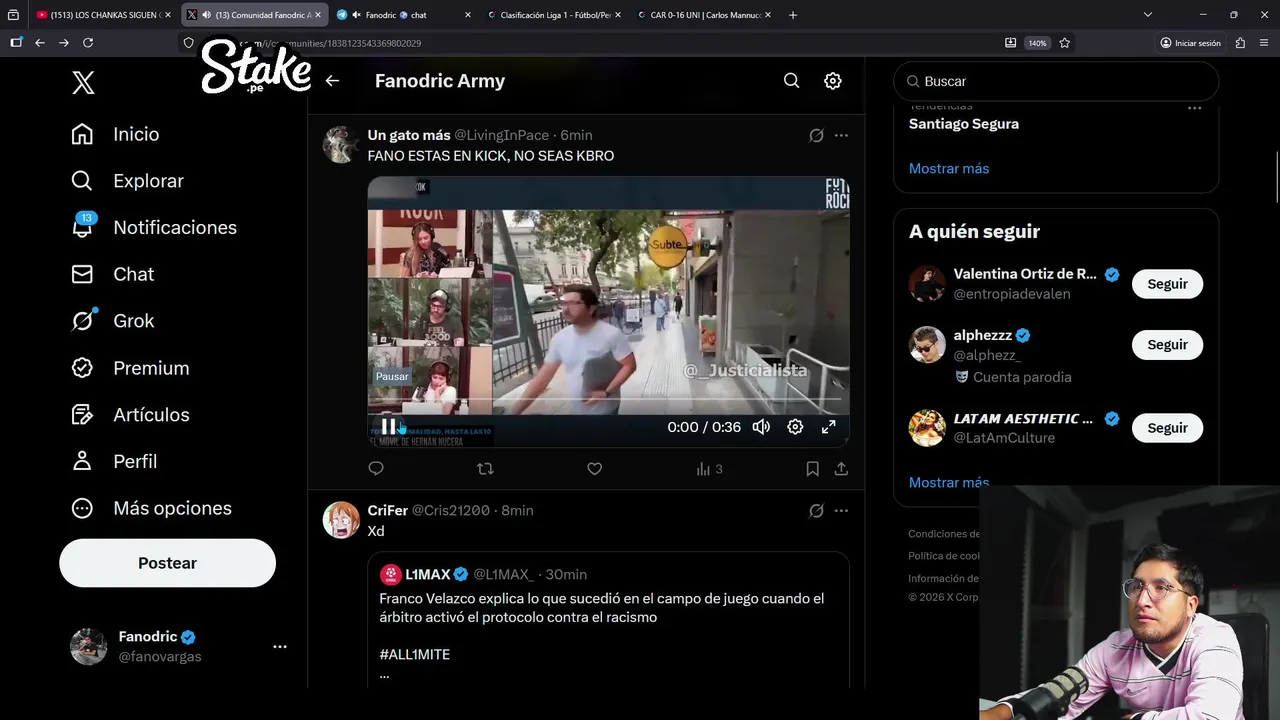Open quoted L1MAX post
Screen dimensions: 1280x720
(x=608, y=620)
